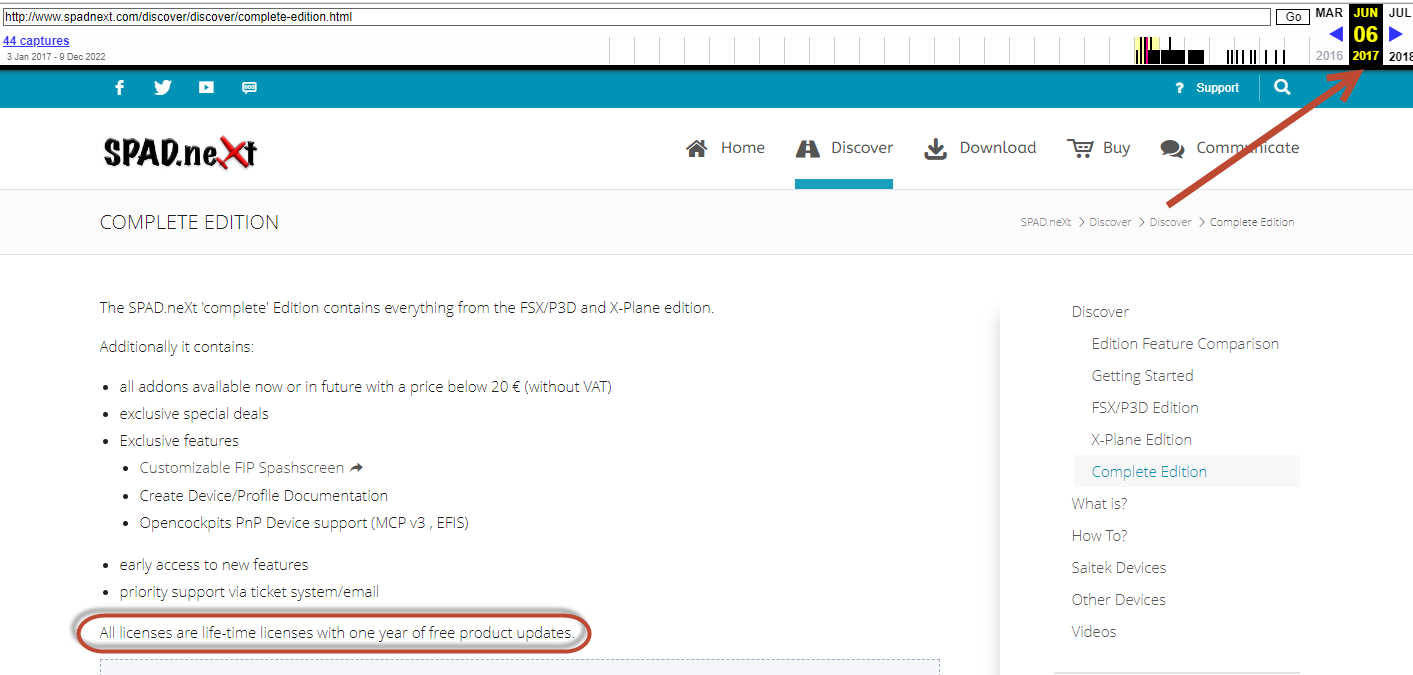
Task: Open the Communicate menu item
Action: pos(1248,148)
